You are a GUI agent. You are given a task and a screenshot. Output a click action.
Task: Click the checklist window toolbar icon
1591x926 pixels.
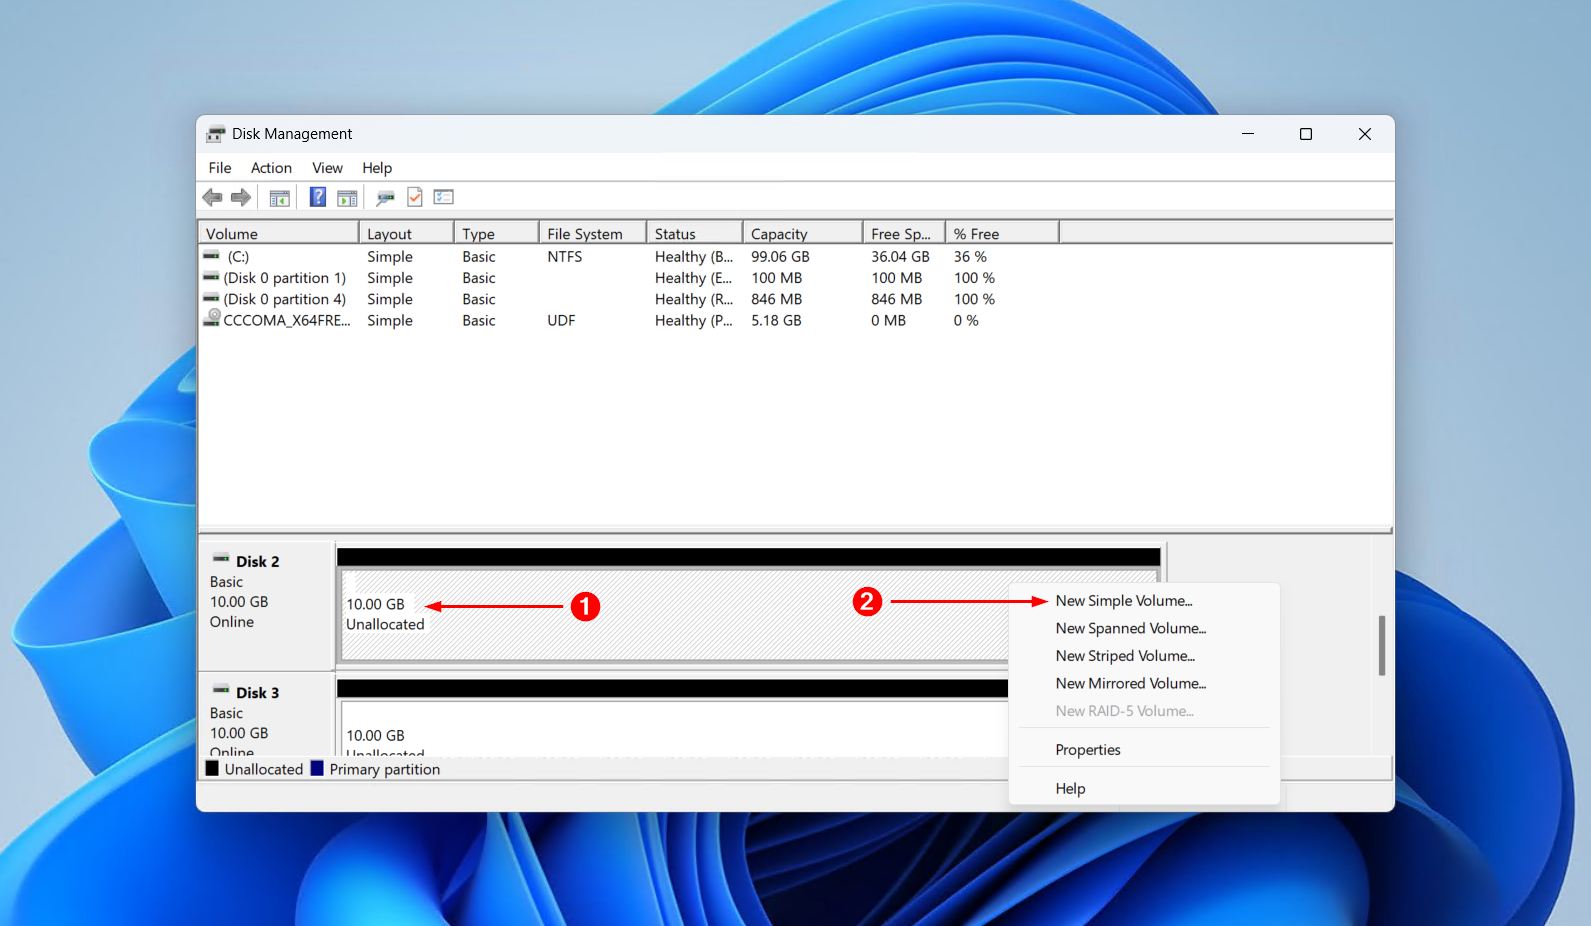tap(444, 197)
